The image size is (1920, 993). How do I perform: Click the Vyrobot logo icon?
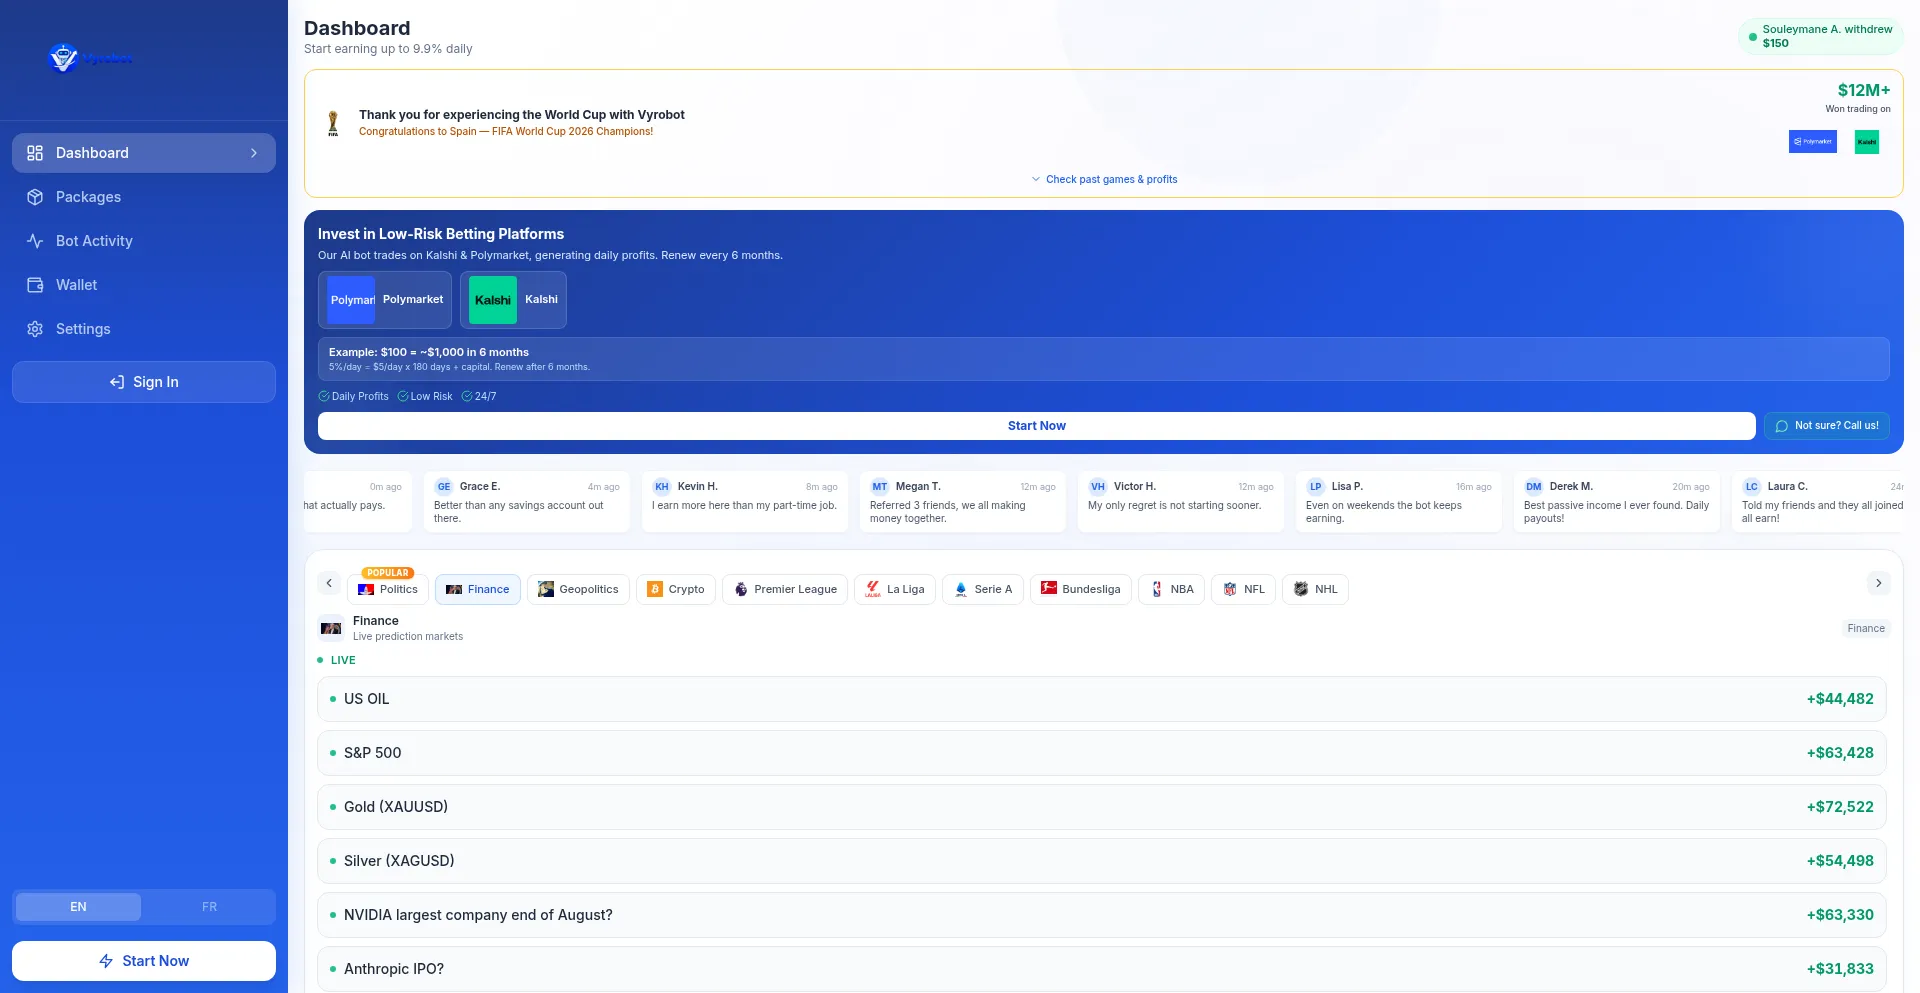[63, 58]
